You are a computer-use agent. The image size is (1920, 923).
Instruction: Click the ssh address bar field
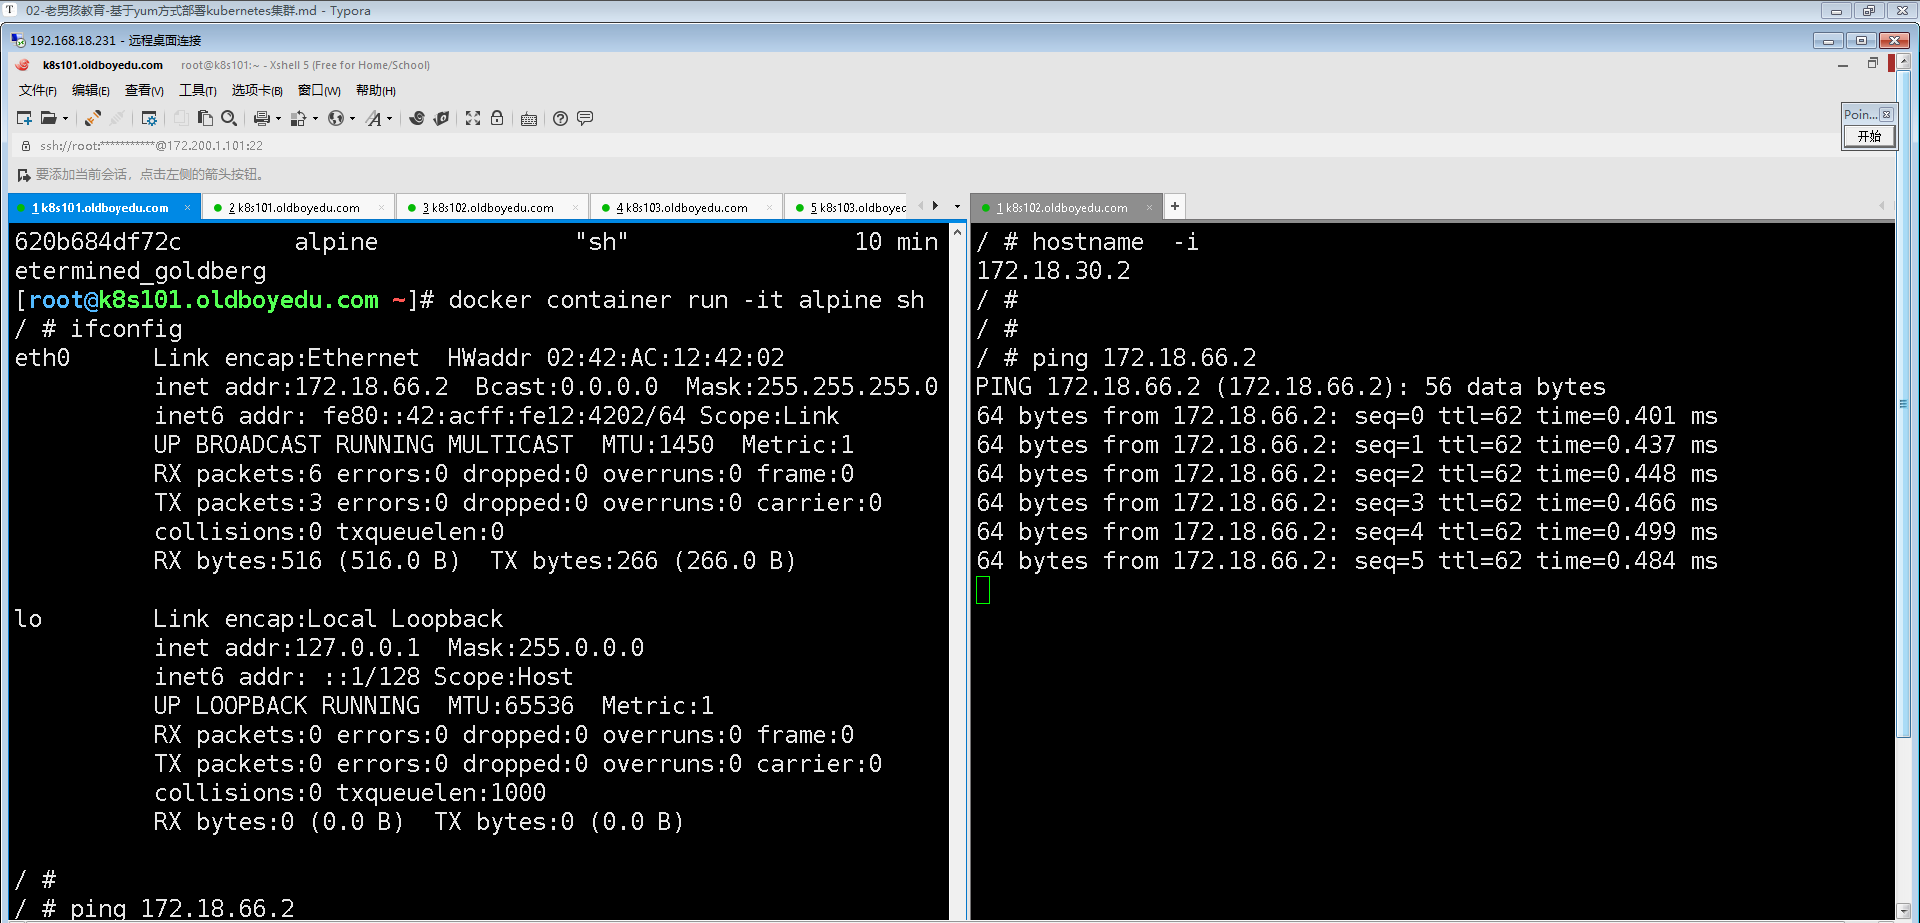[x=150, y=146]
